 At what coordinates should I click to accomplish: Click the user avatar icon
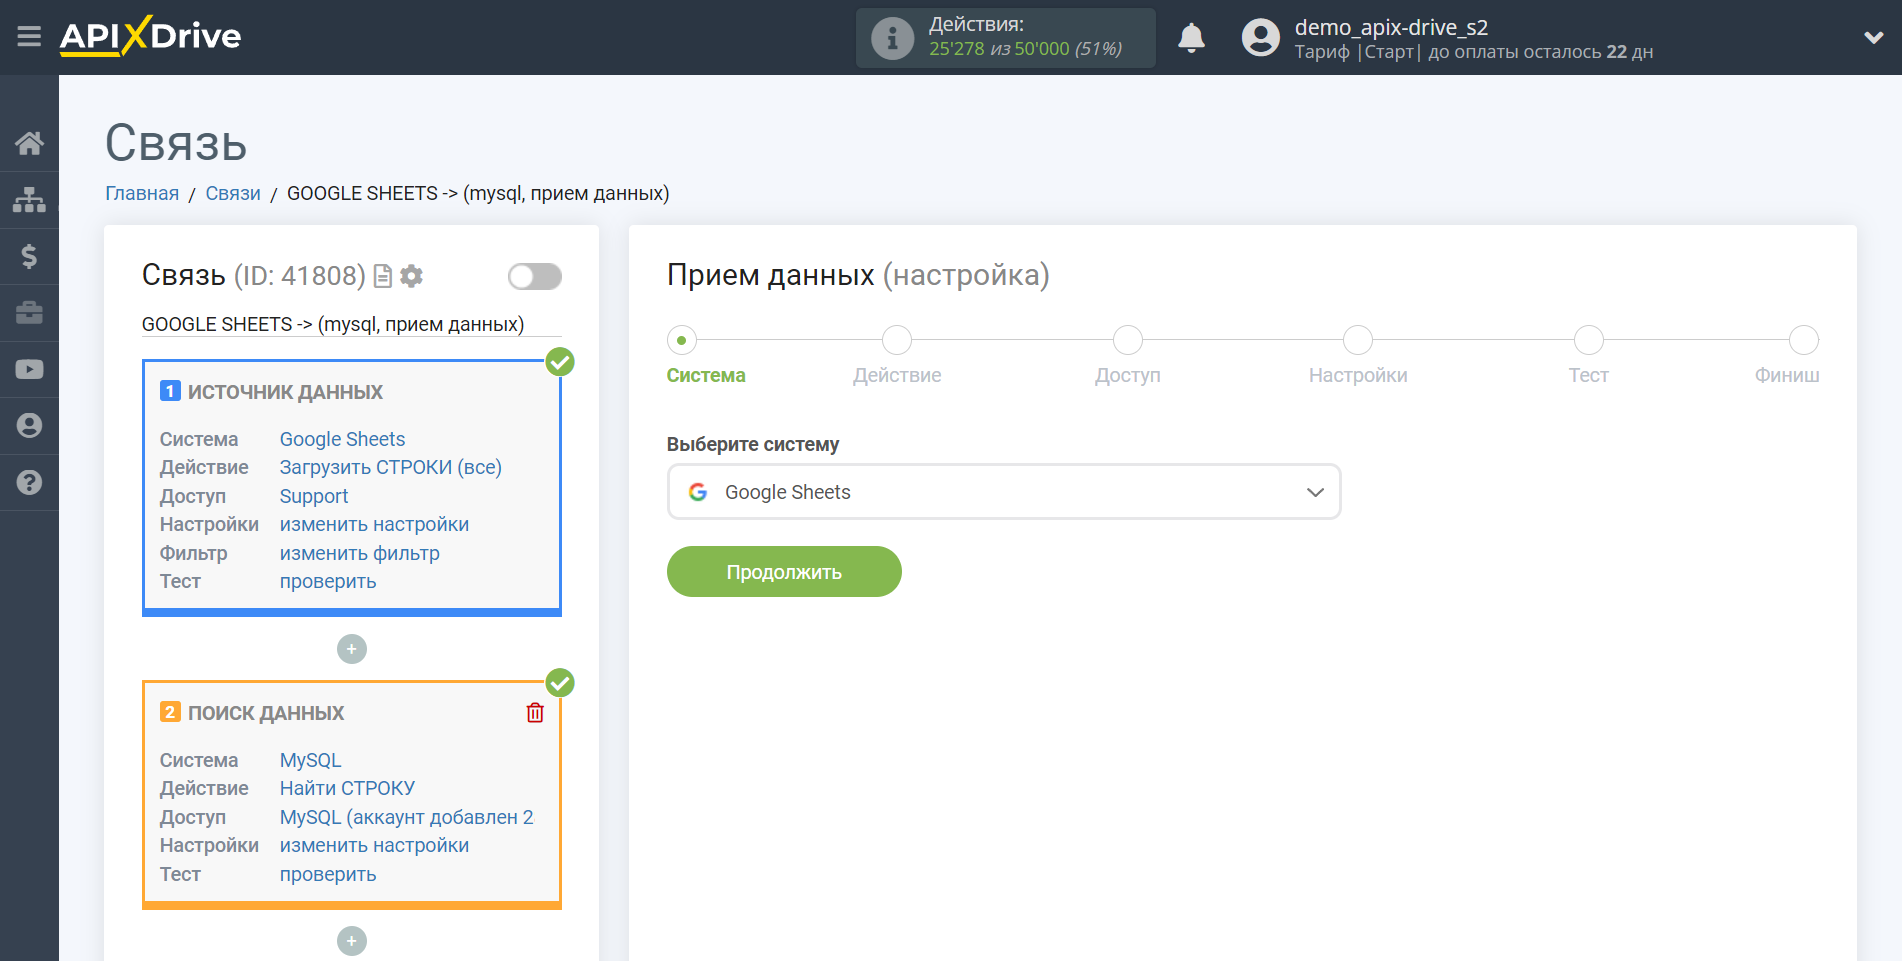click(1260, 38)
